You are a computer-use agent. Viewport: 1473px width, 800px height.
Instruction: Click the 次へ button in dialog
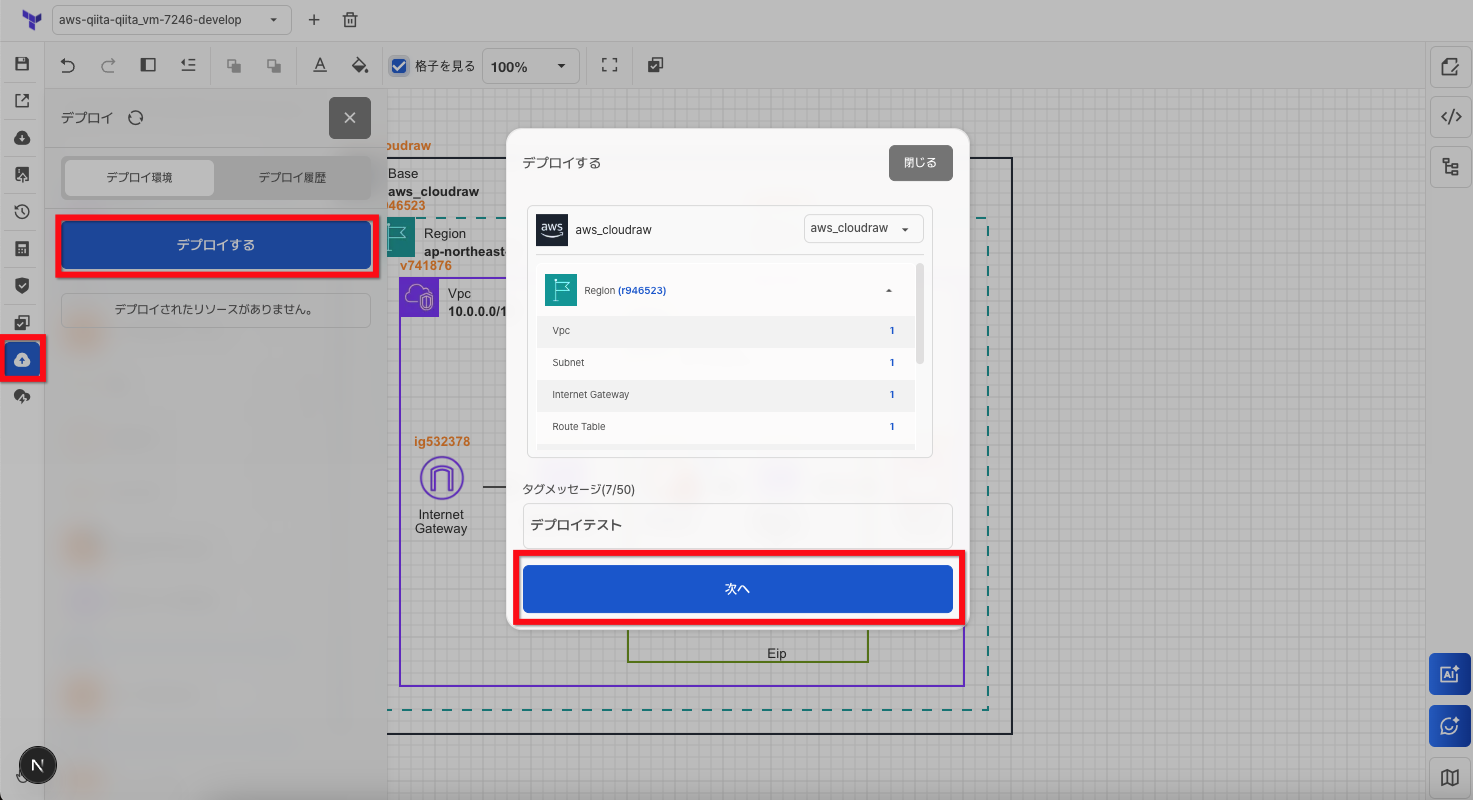pyautogui.click(x=738, y=589)
